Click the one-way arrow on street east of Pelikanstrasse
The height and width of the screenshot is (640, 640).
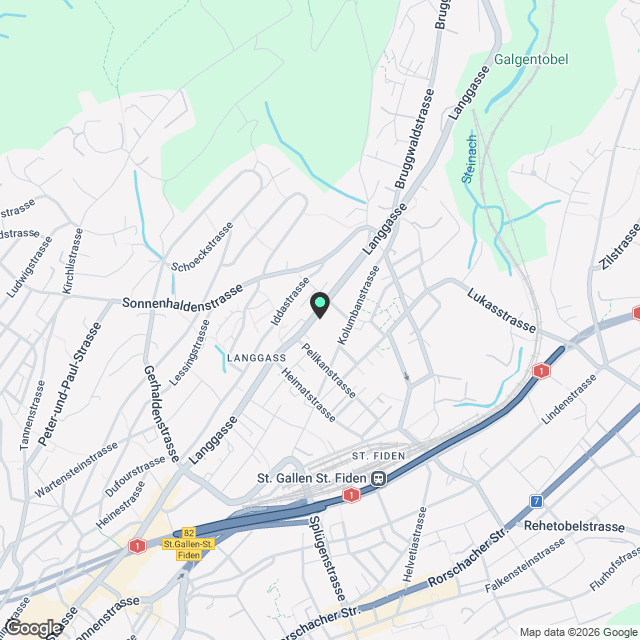[x=406, y=376]
